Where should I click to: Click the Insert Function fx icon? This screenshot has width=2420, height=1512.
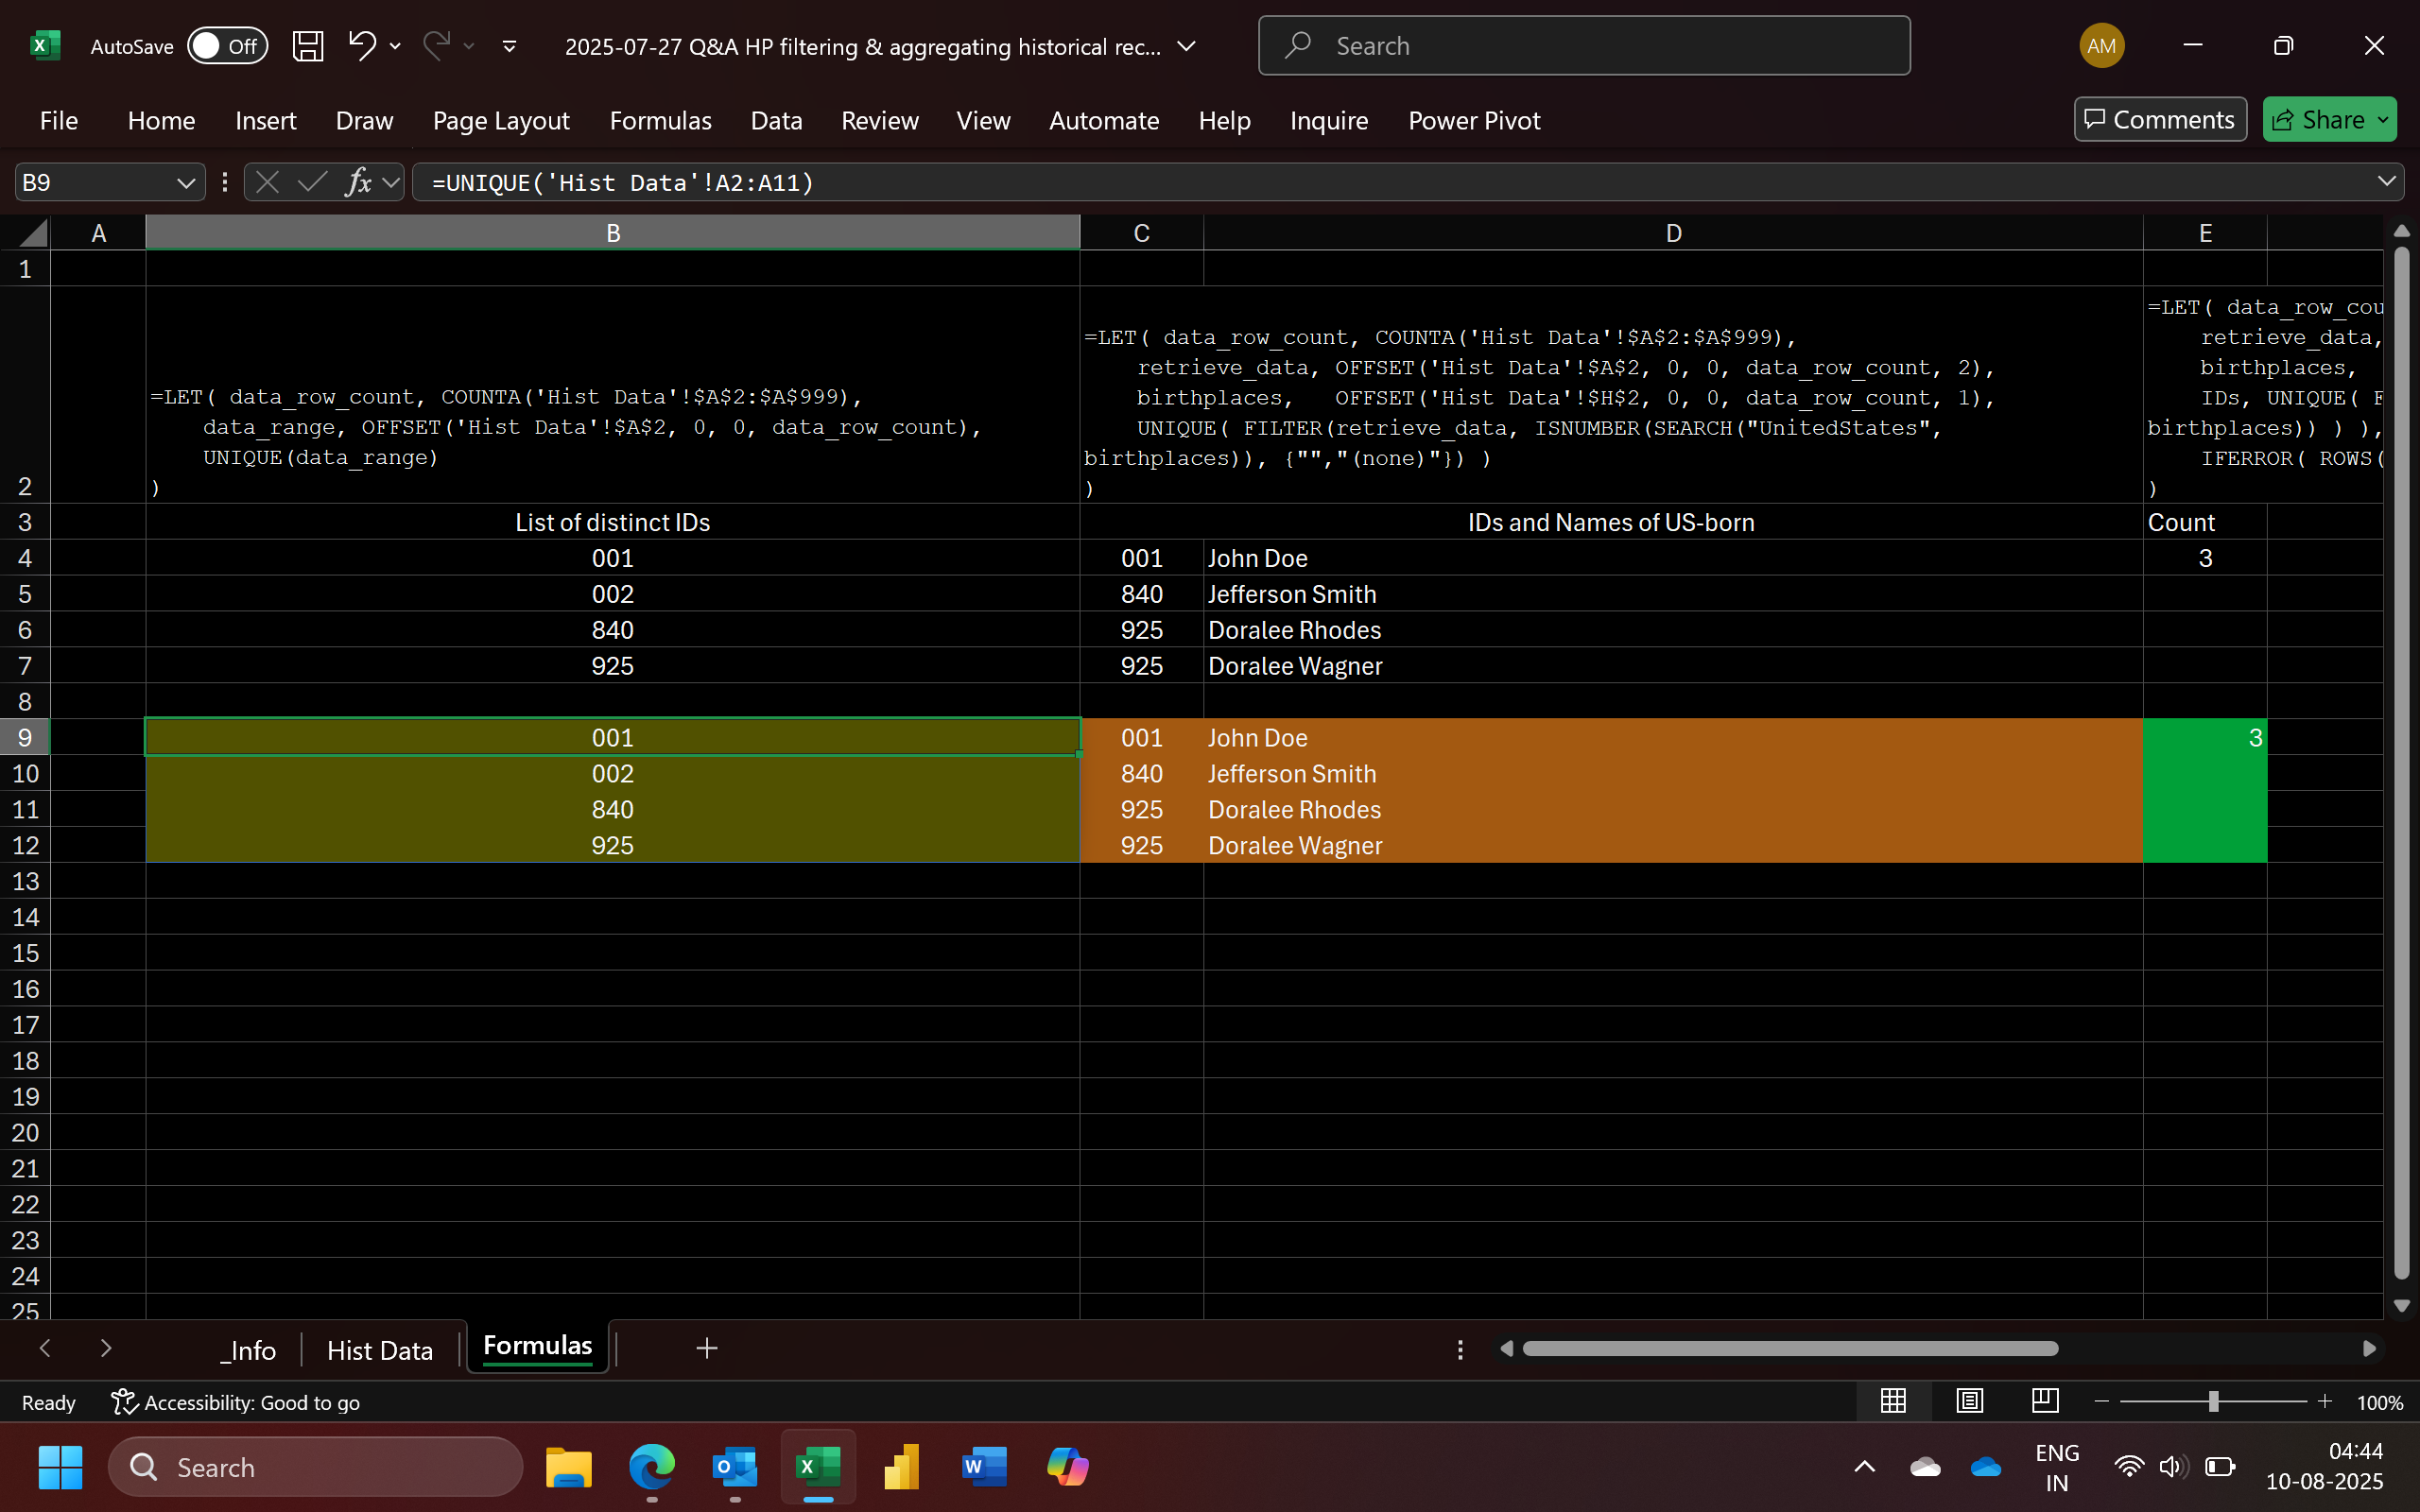(x=358, y=182)
